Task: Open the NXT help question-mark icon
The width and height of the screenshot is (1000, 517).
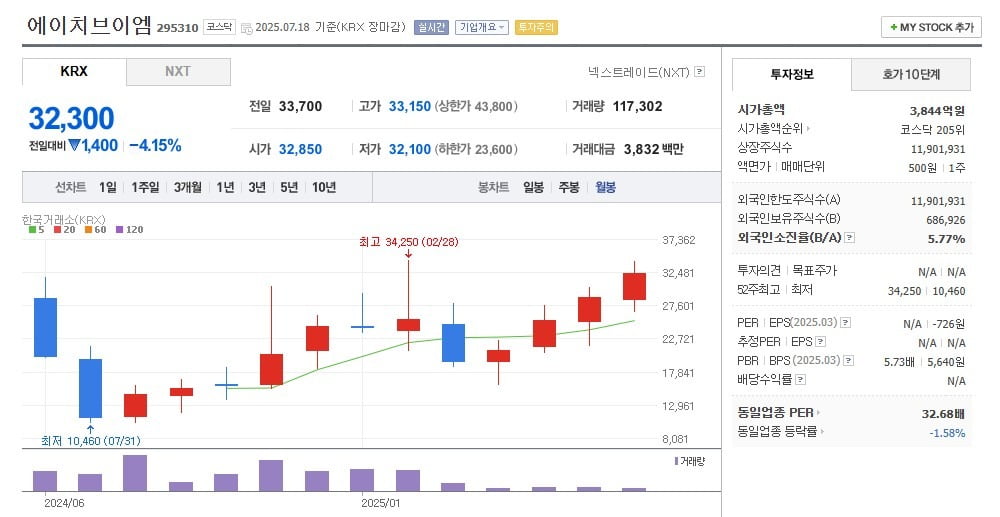Action: coord(700,71)
